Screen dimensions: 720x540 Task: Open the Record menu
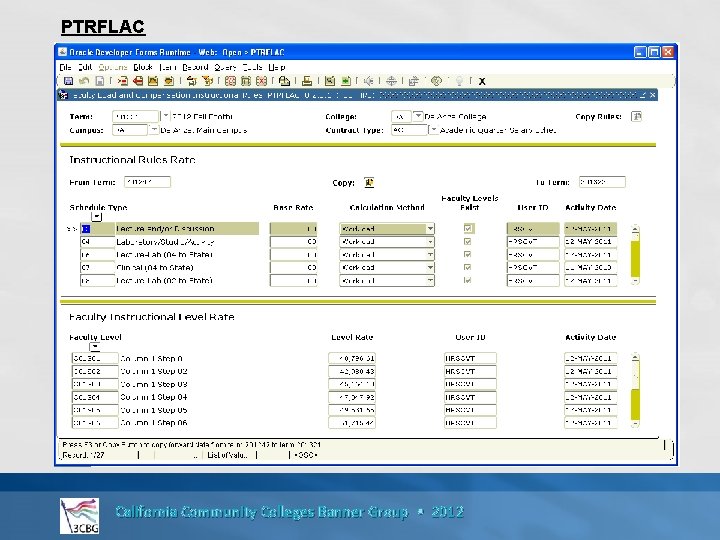point(195,67)
